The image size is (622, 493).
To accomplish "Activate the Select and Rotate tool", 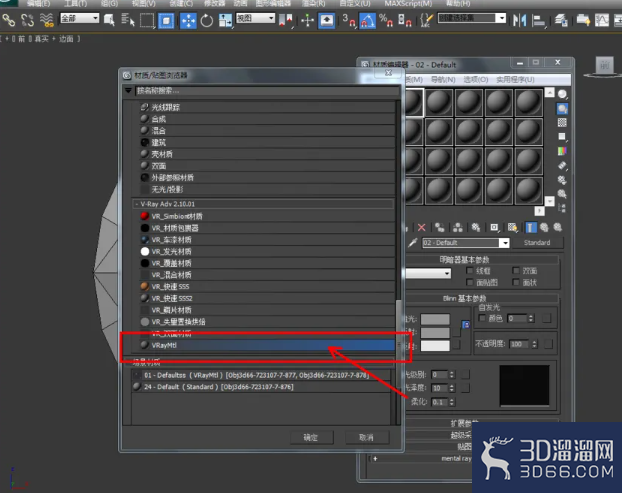I will (207, 20).
